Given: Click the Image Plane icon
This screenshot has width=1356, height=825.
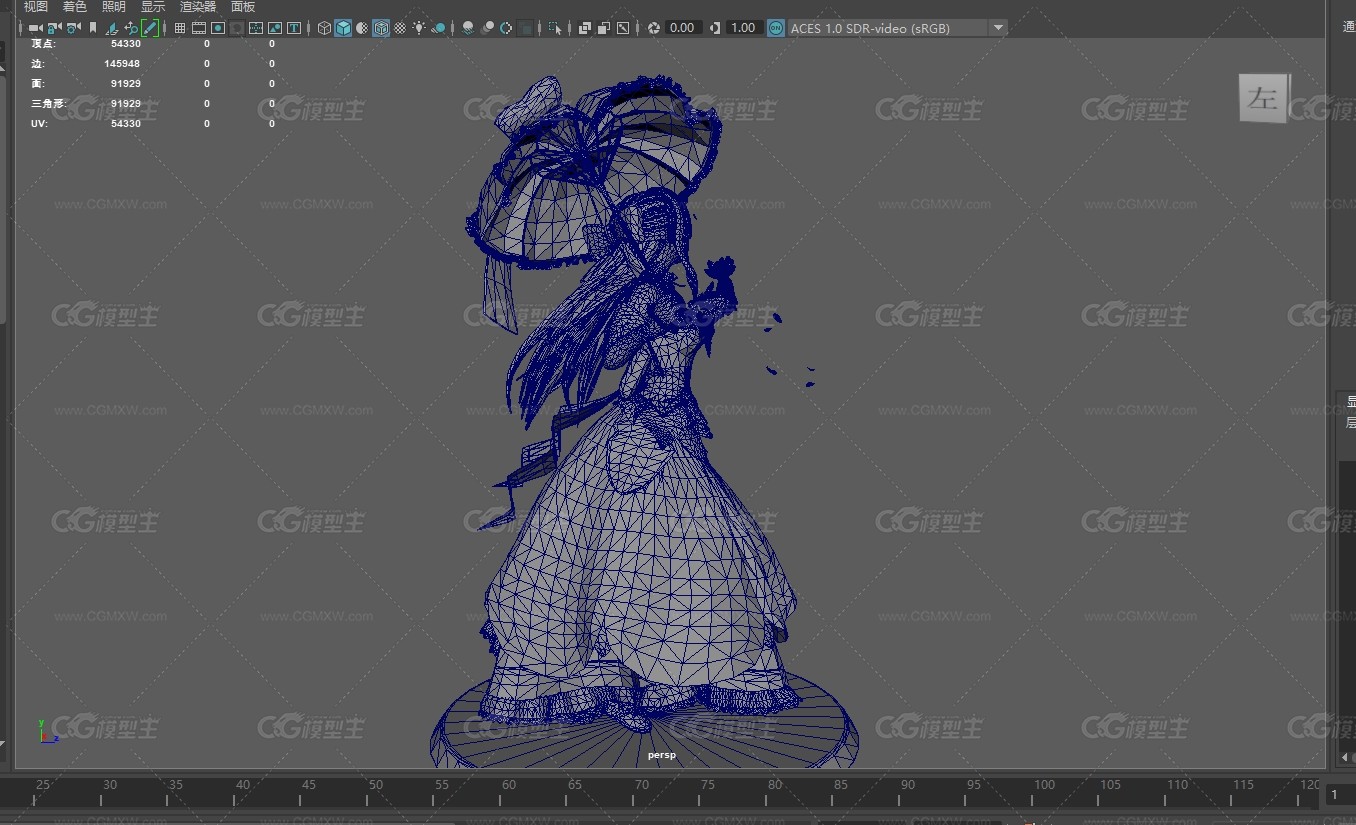Looking at the screenshot, I should [x=111, y=28].
